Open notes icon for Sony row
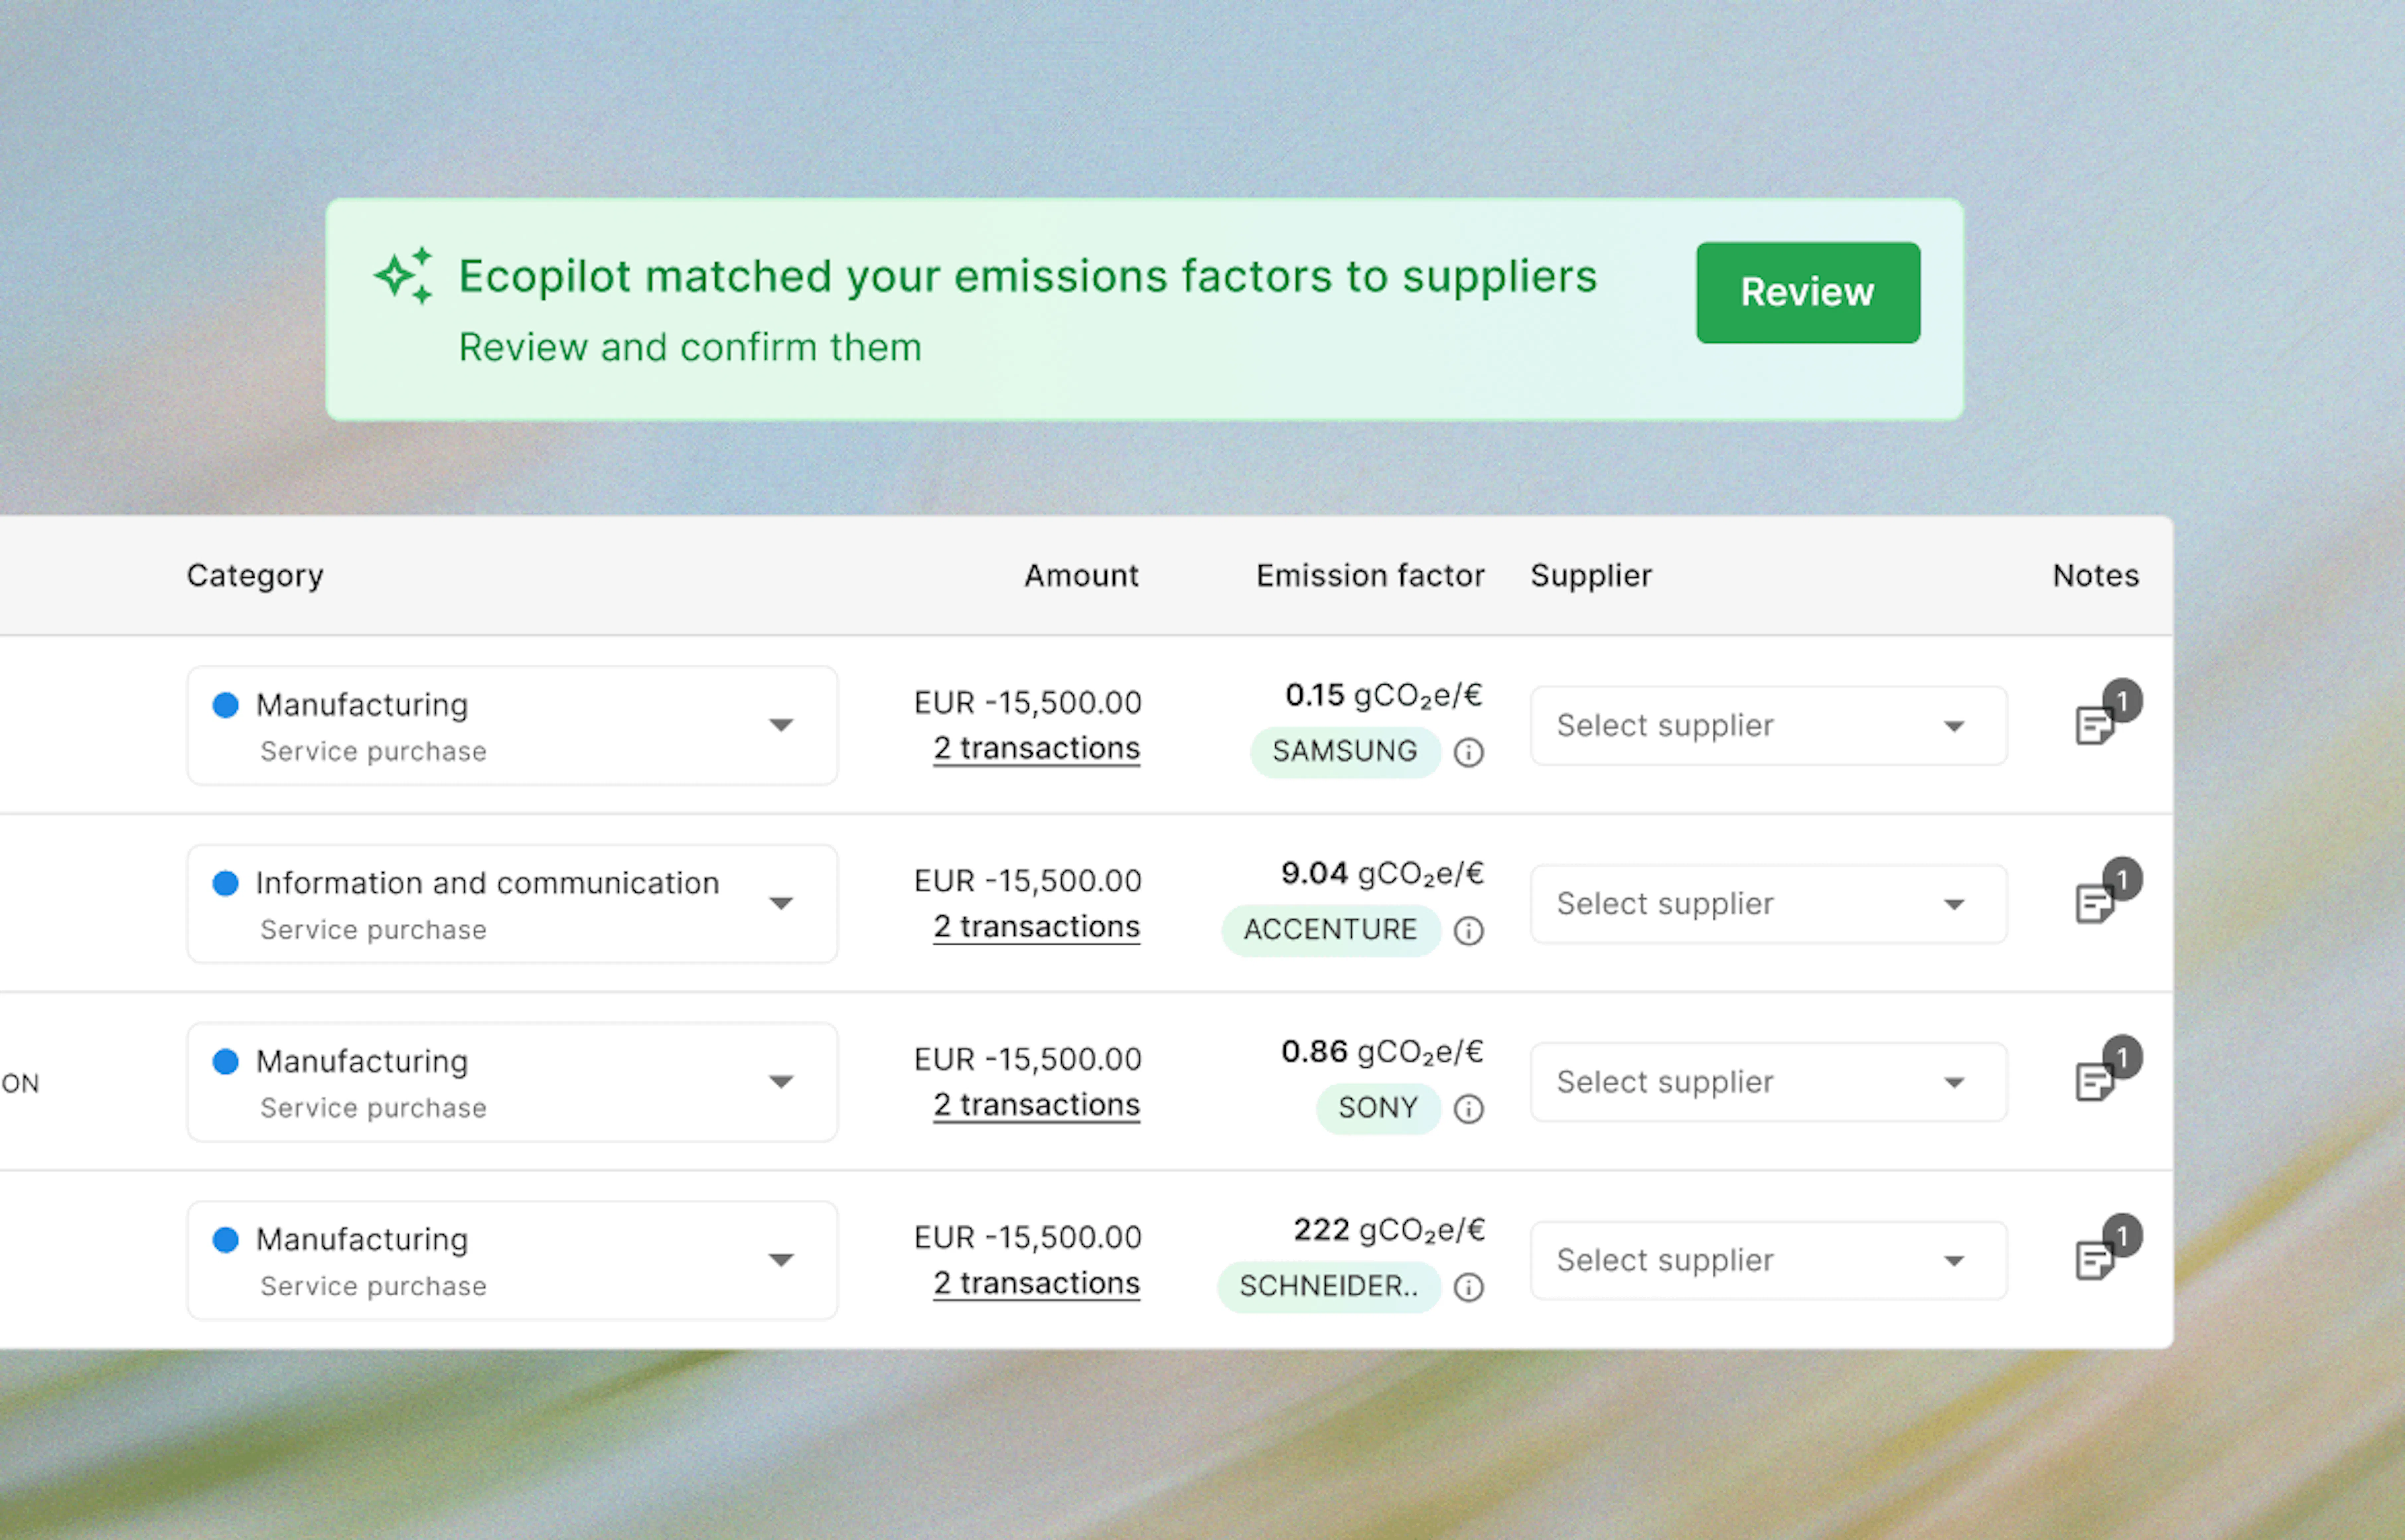2405x1540 pixels. [x=2095, y=1081]
